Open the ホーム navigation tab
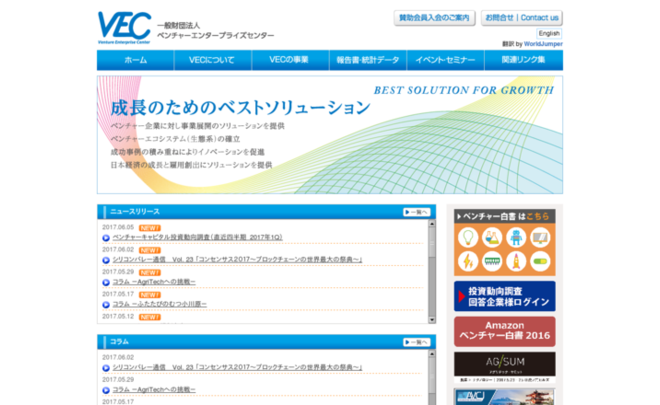The height and width of the screenshot is (405, 660). 136,60
